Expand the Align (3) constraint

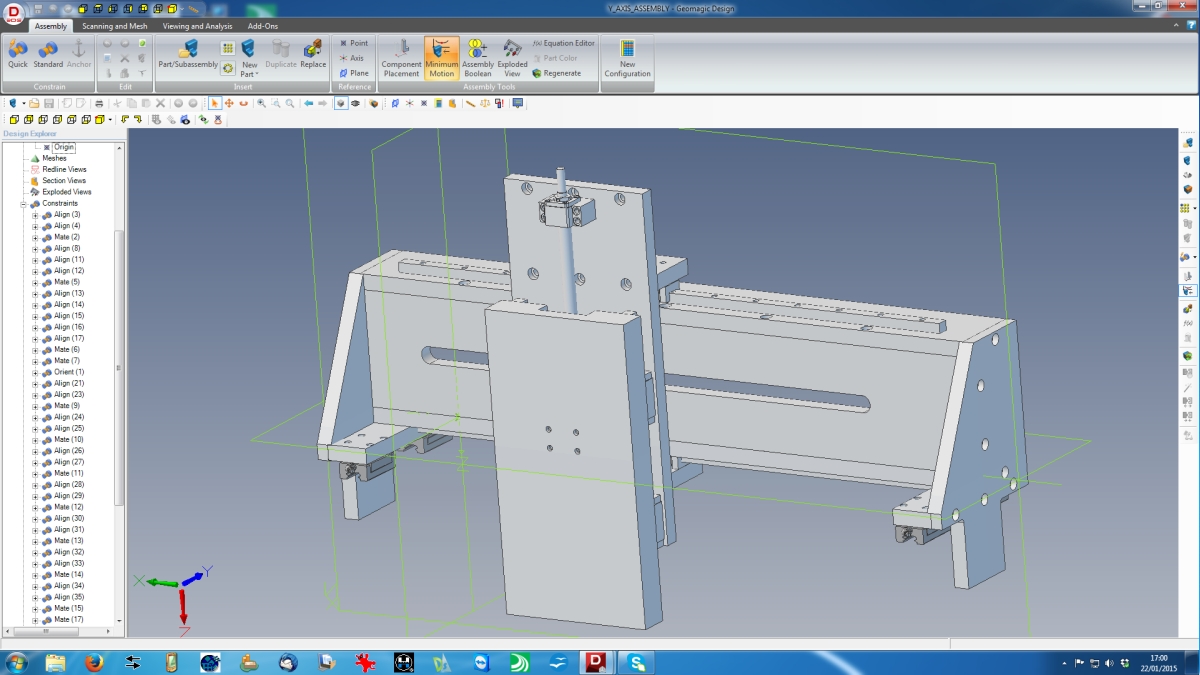[35, 215]
